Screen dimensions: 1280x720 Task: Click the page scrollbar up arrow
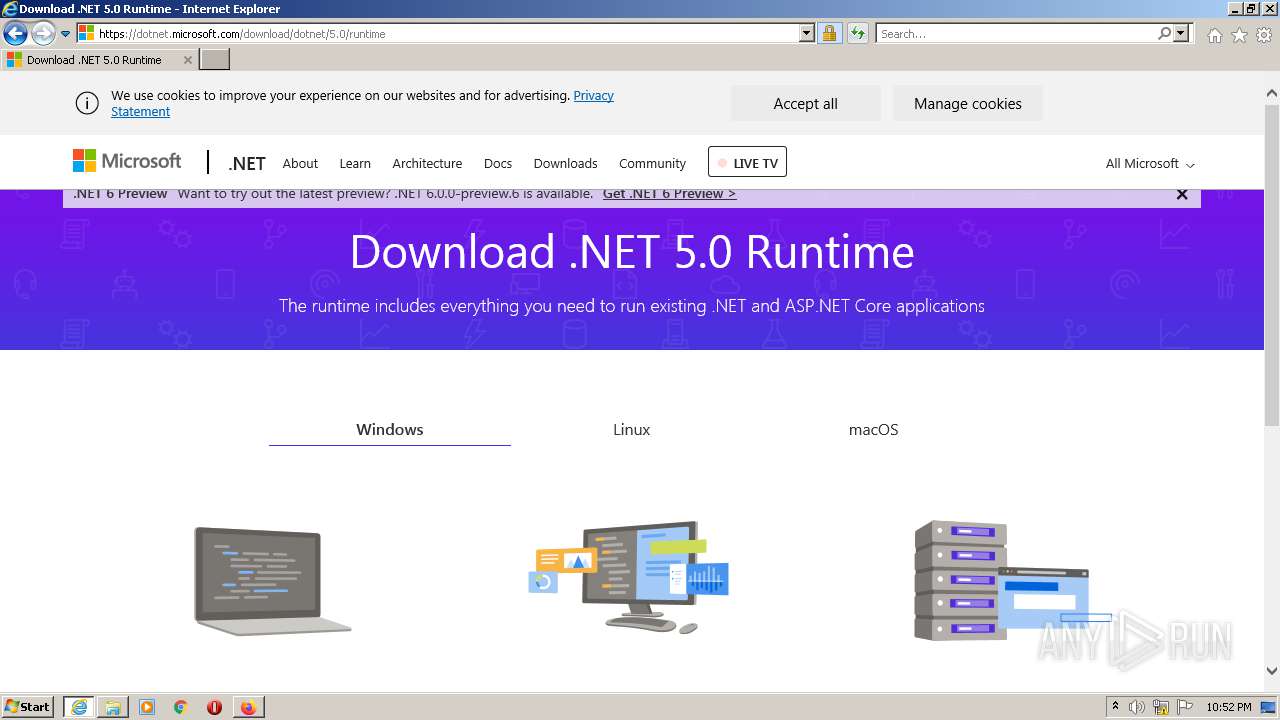coord(1272,93)
